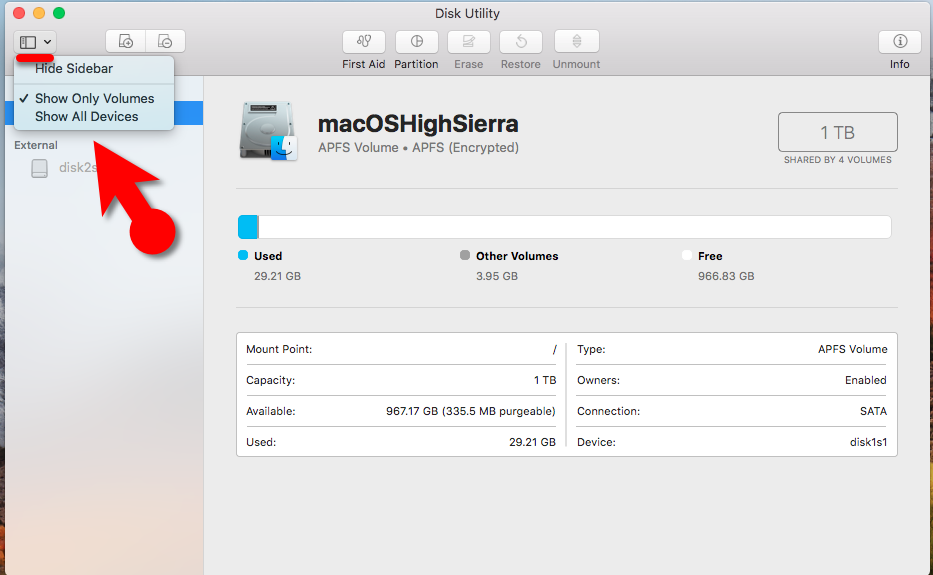Open the Info panel
933x575 pixels.
point(900,42)
